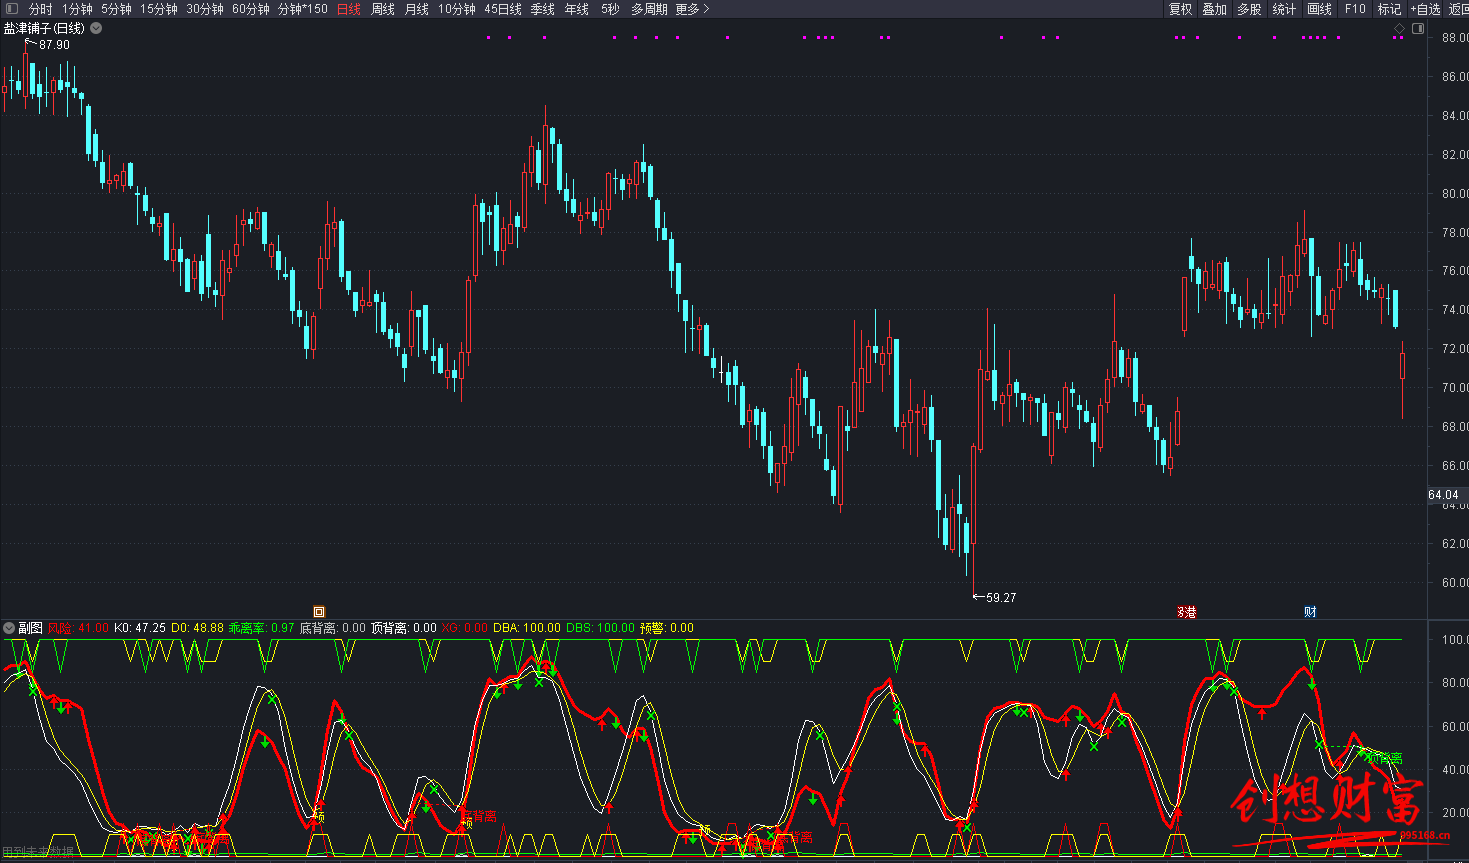Click the 底背离: 0.00 indicator value
The height and width of the screenshot is (863, 1469).
click(x=333, y=628)
